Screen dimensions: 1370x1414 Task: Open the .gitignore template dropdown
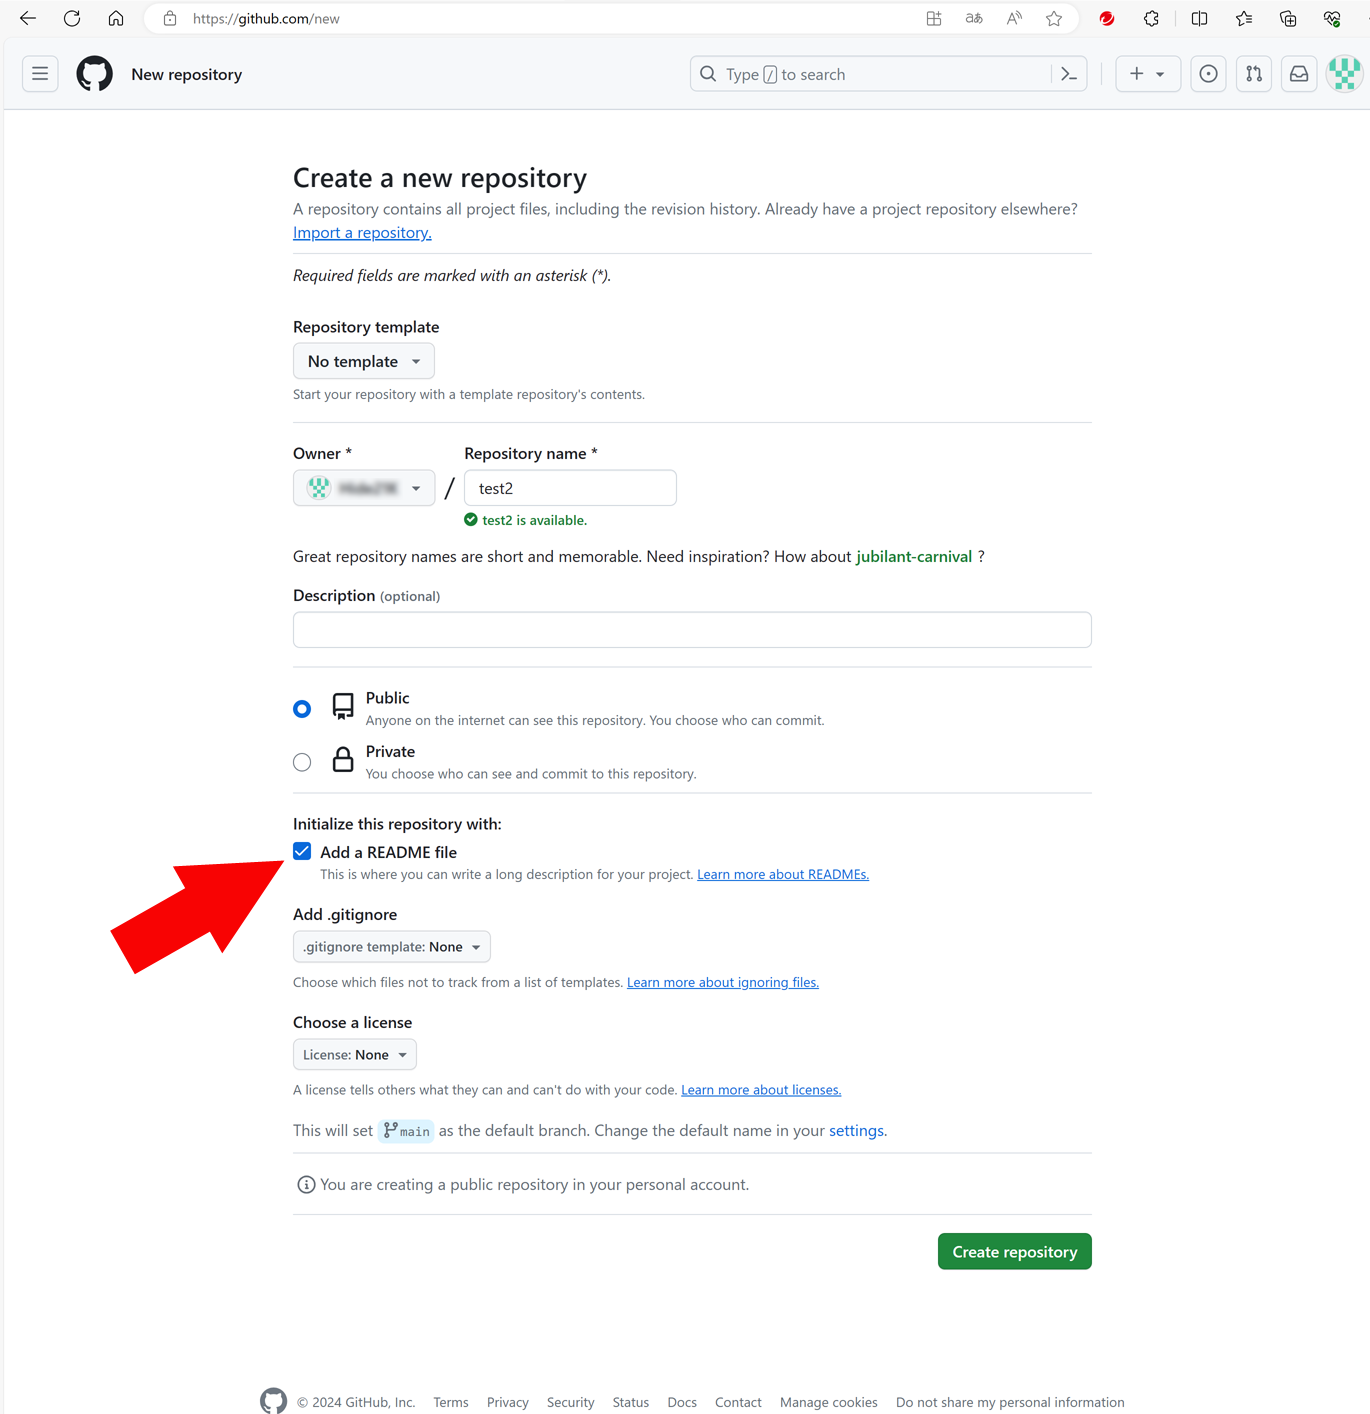(x=391, y=946)
